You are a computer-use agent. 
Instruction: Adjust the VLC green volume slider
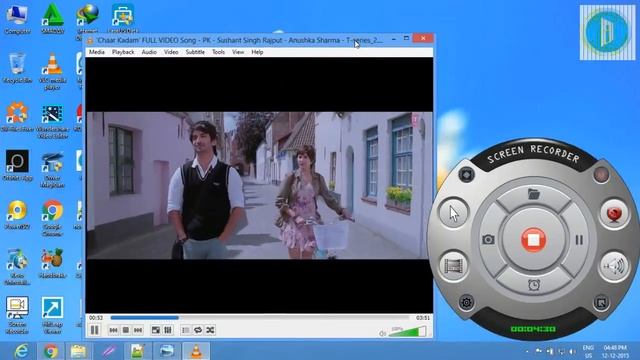(407, 331)
